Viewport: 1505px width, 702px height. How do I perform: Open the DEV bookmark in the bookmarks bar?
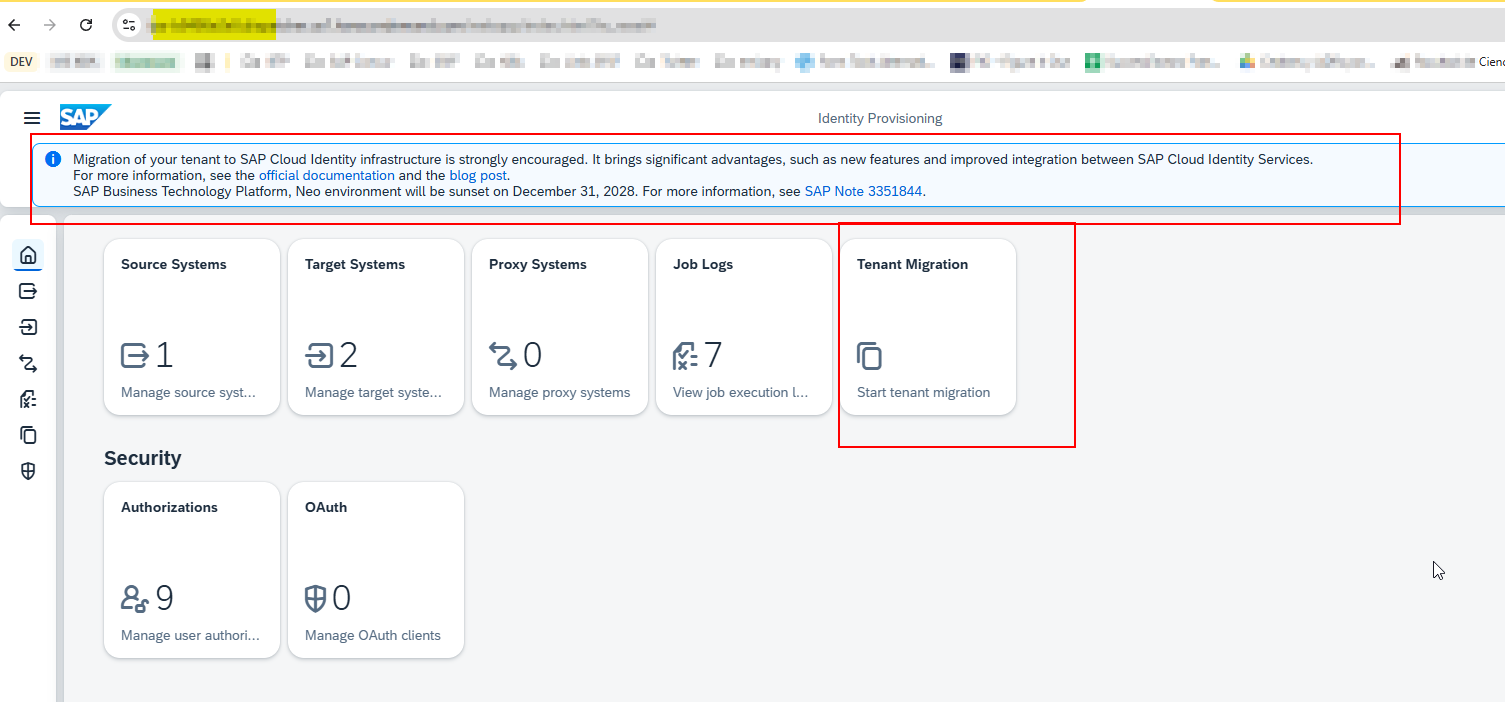[x=21, y=62]
